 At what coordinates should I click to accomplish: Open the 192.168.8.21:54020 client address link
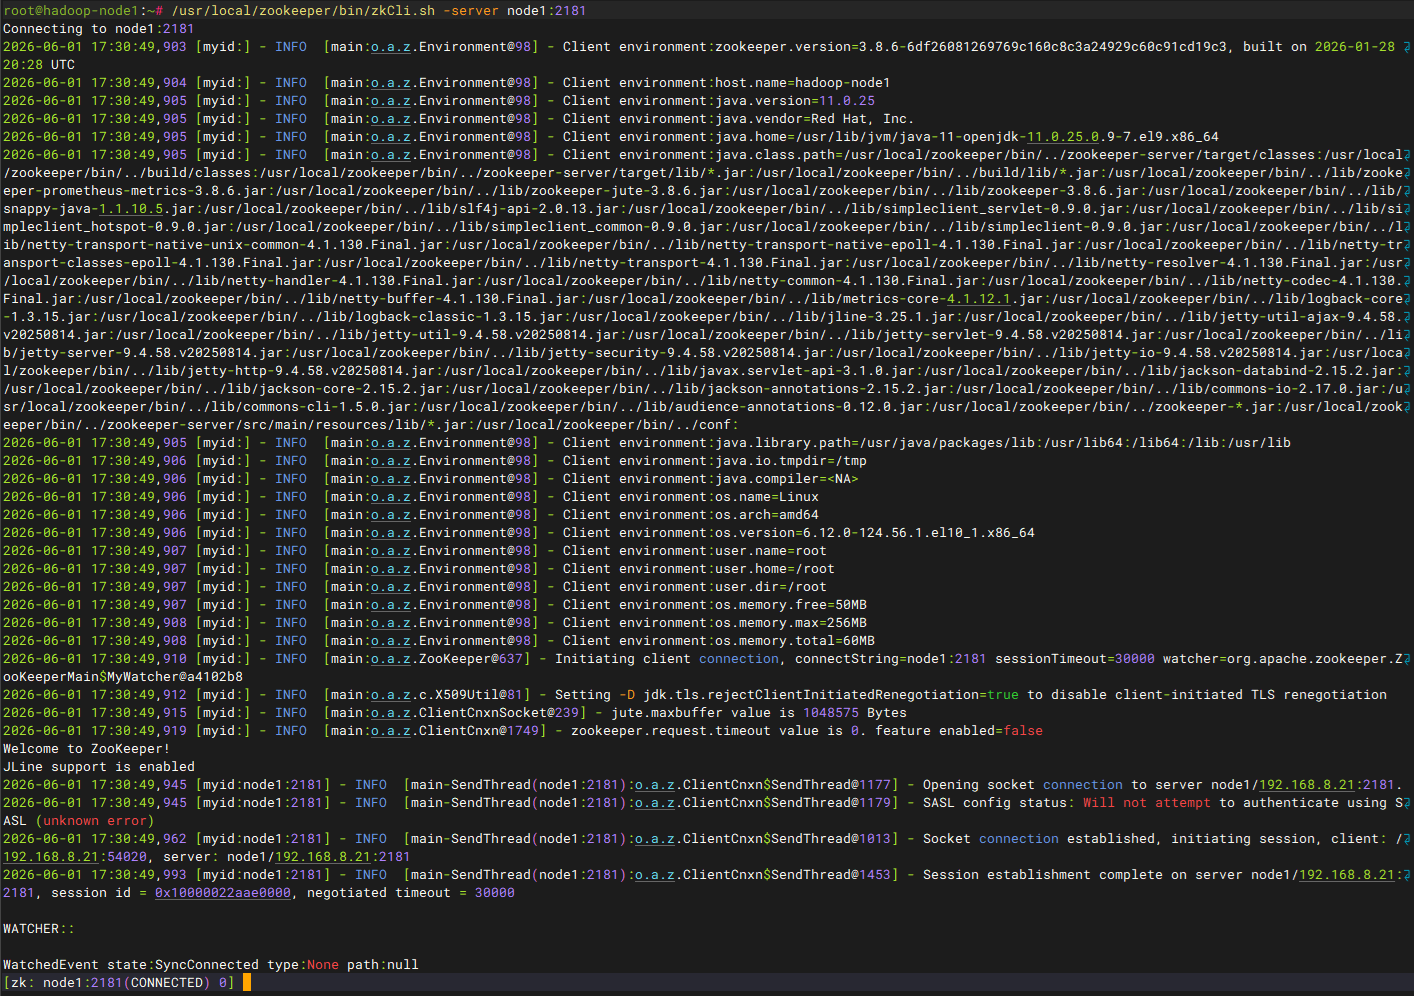75,857
